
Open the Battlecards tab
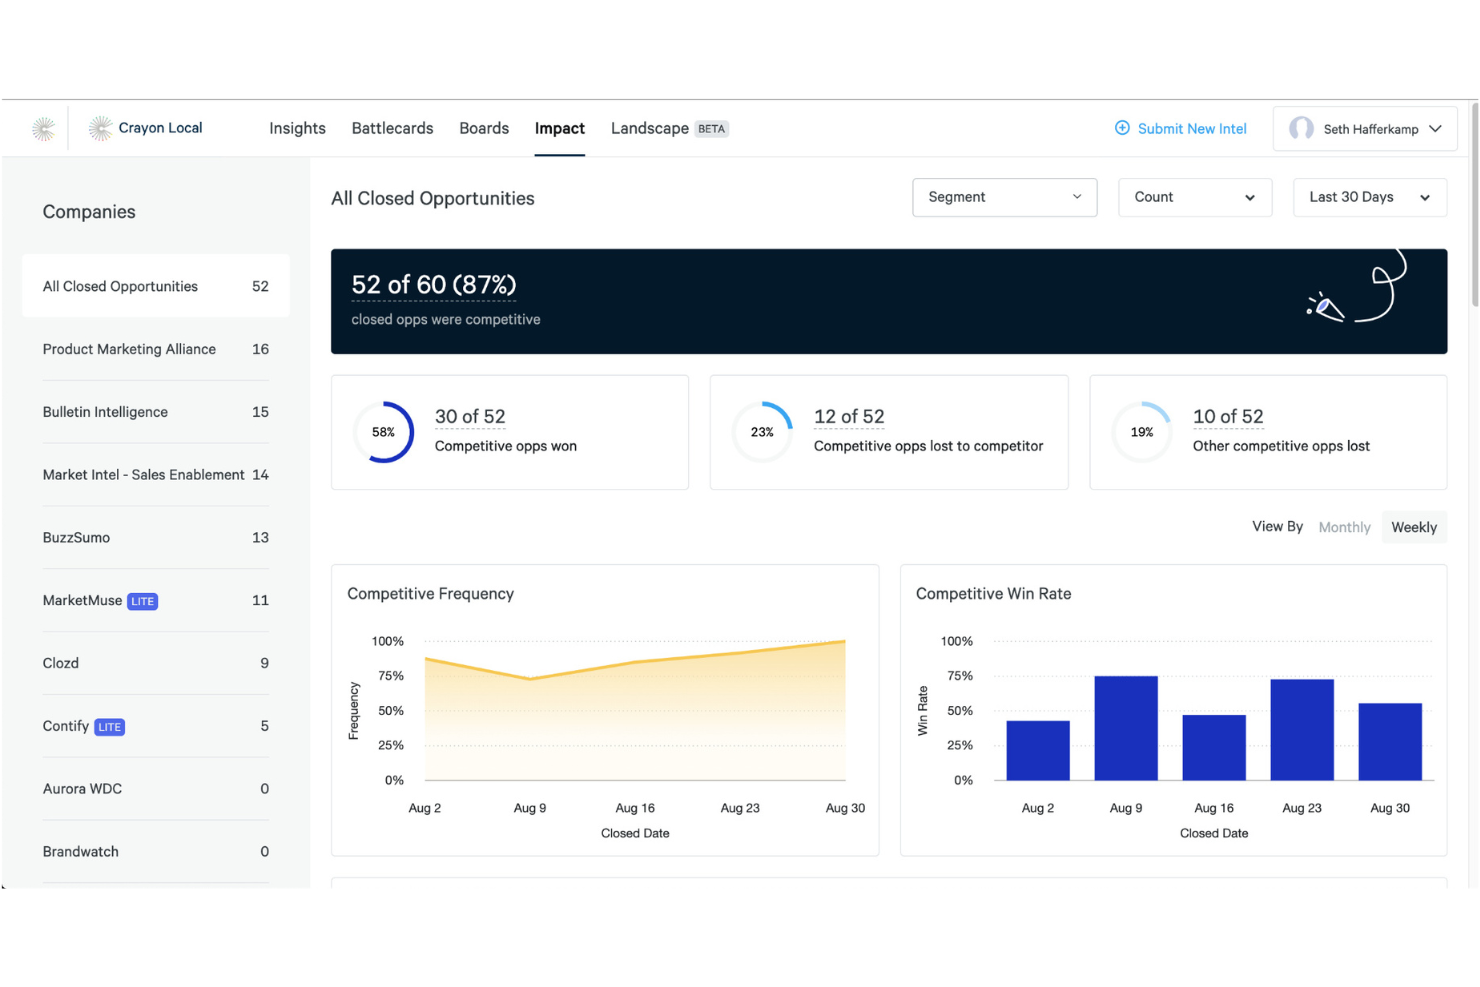pyautogui.click(x=392, y=128)
